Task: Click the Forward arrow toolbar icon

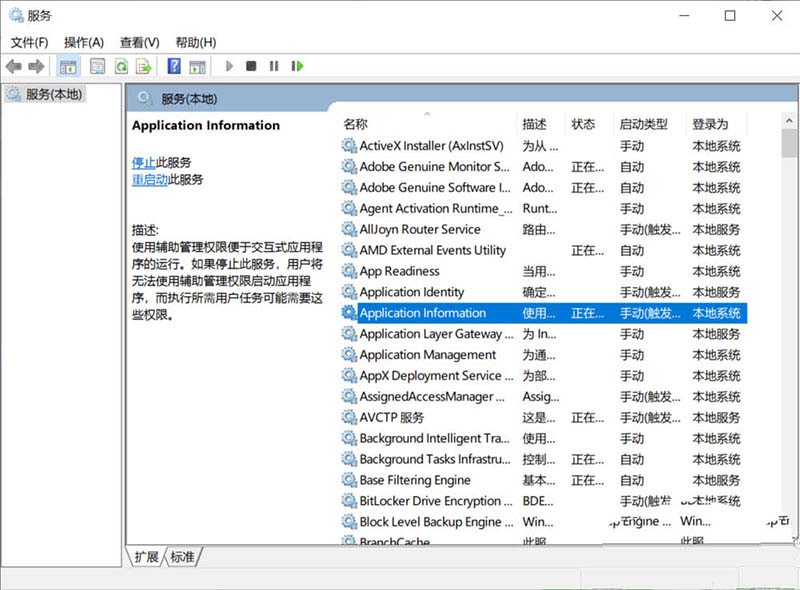Action: coord(36,66)
